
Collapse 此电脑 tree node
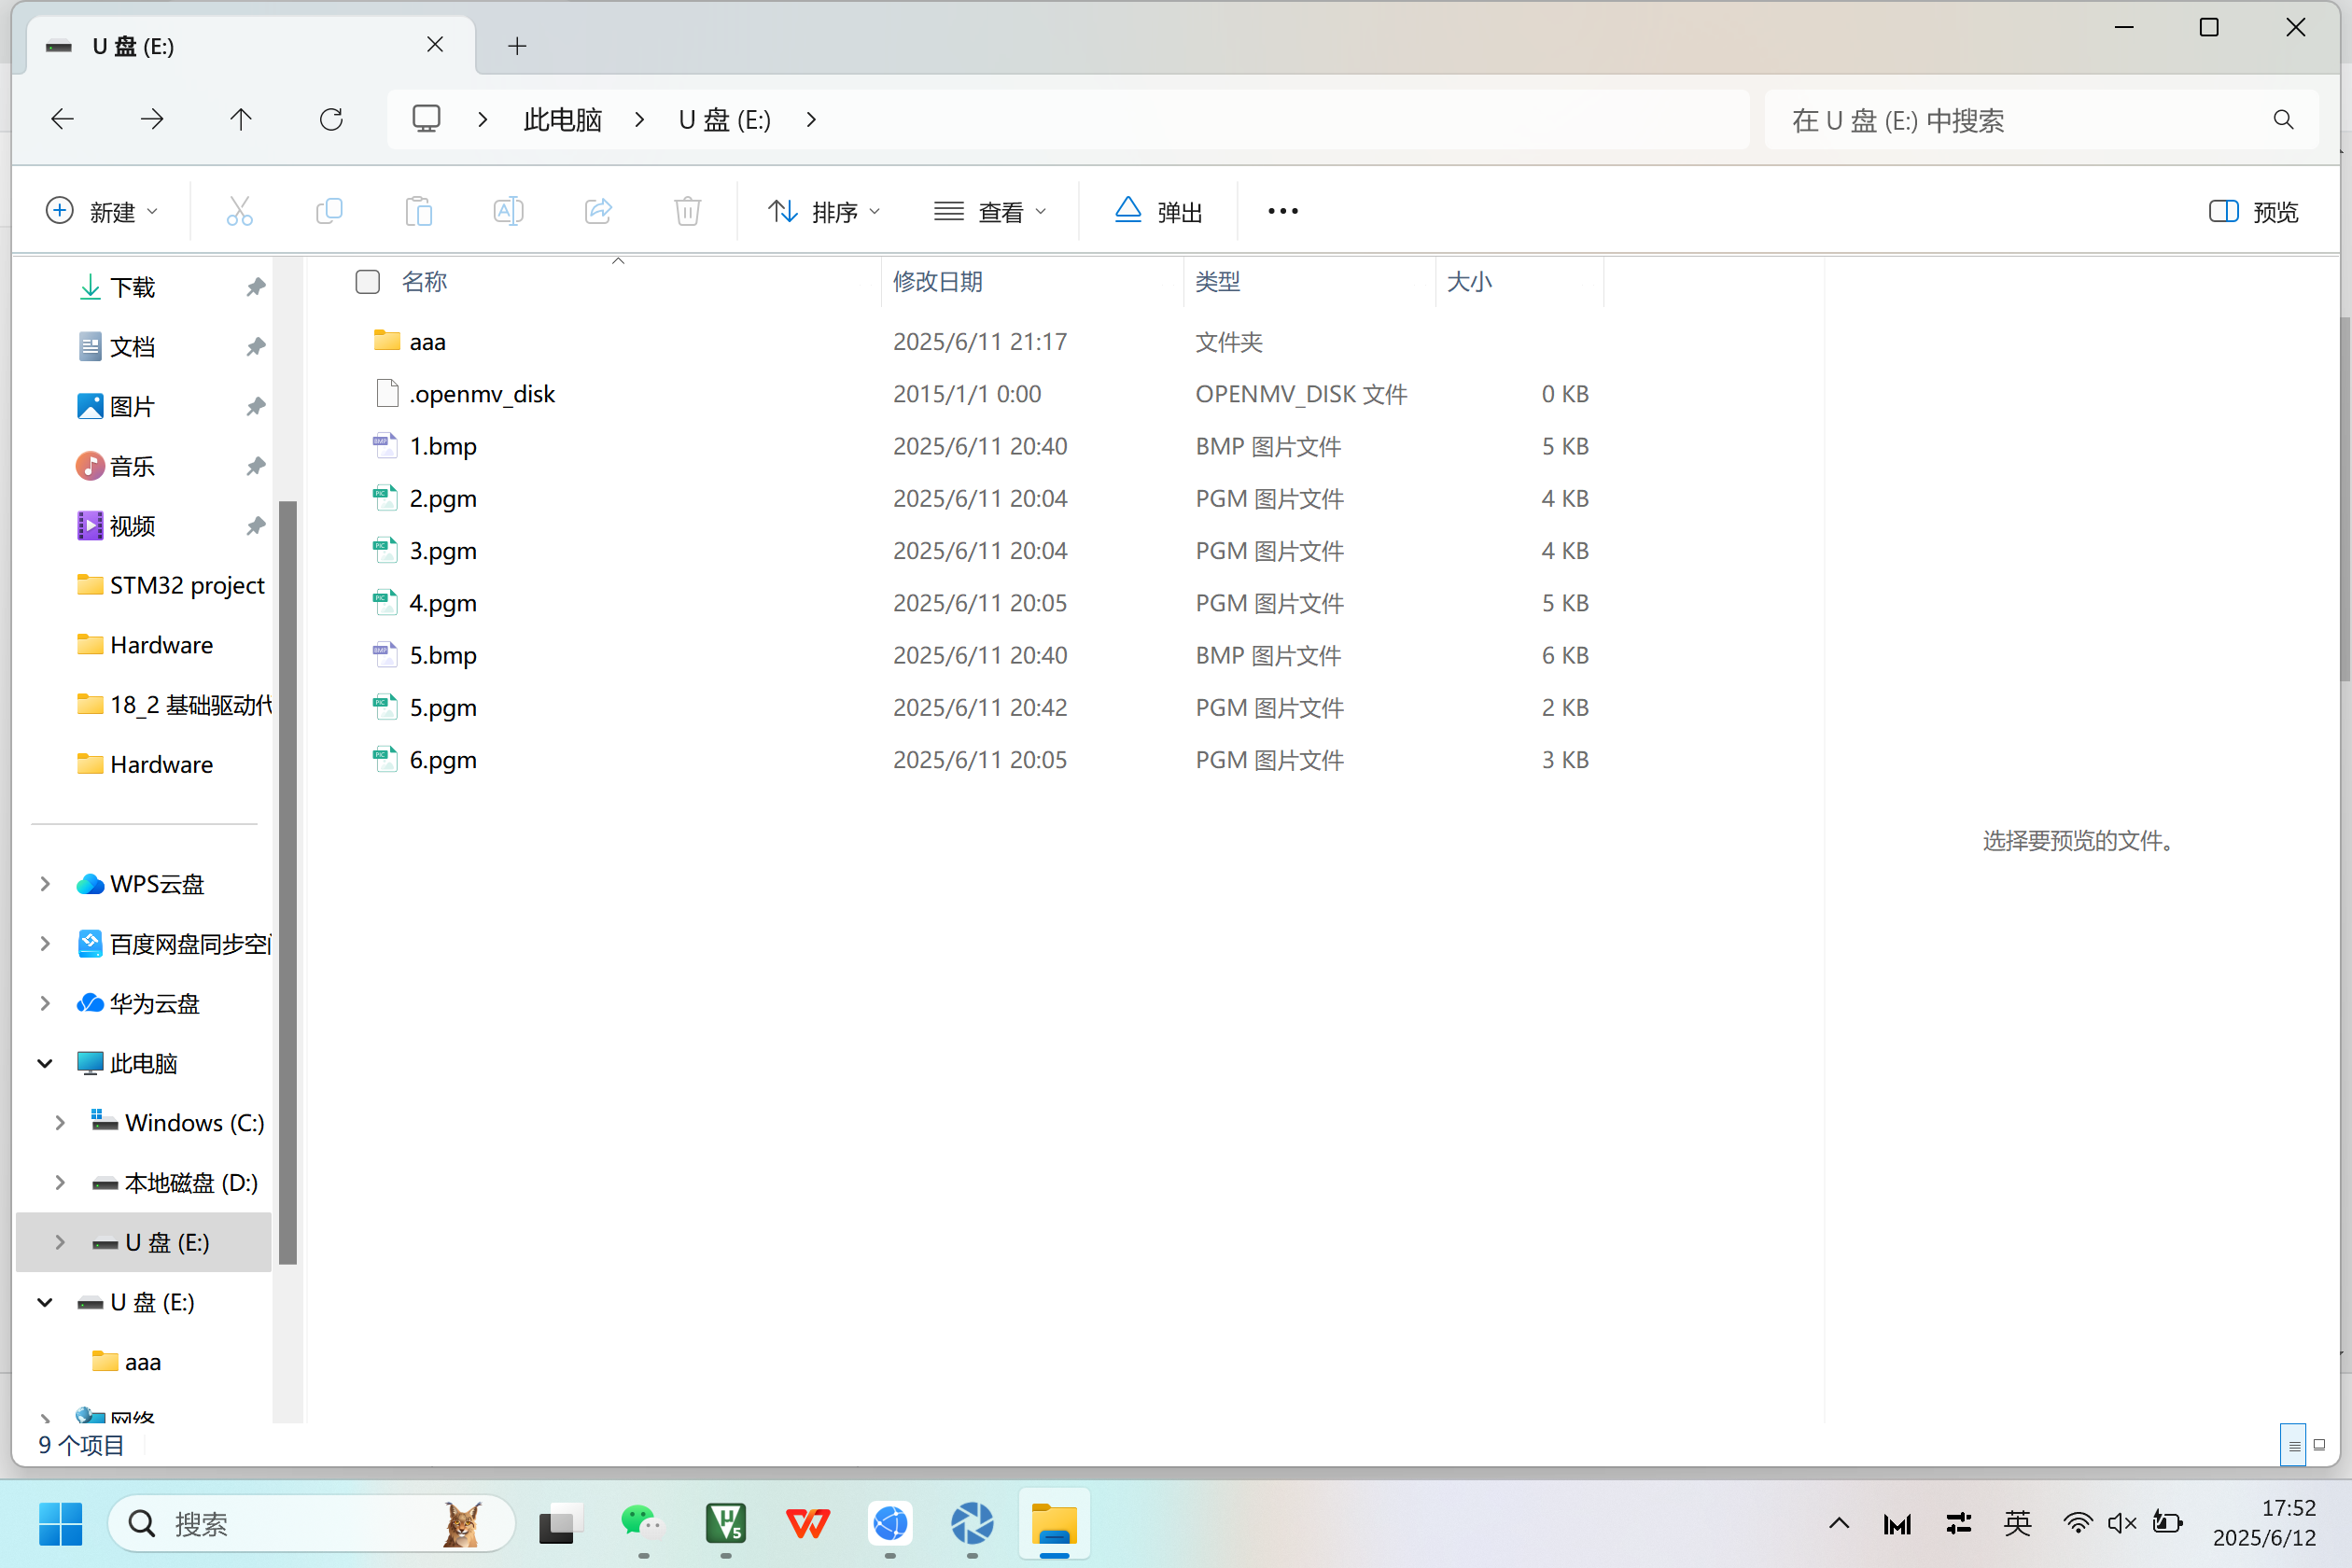point(45,1063)
